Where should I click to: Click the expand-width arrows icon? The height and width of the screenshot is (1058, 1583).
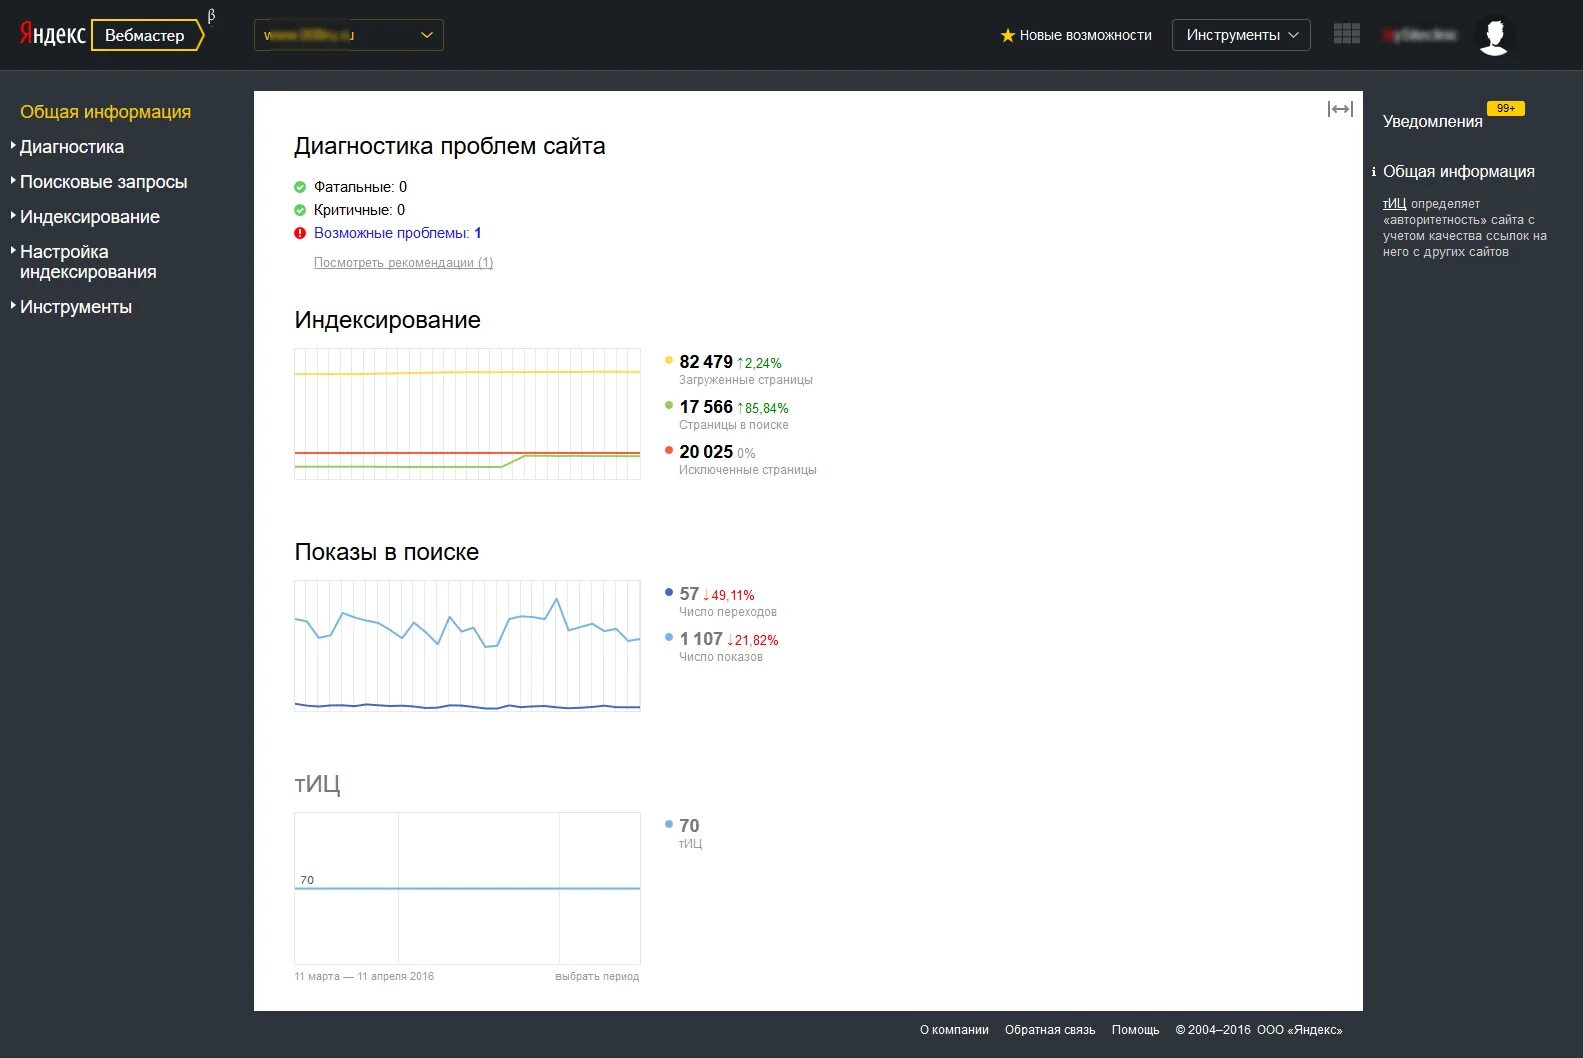[x=1340, y=109]
